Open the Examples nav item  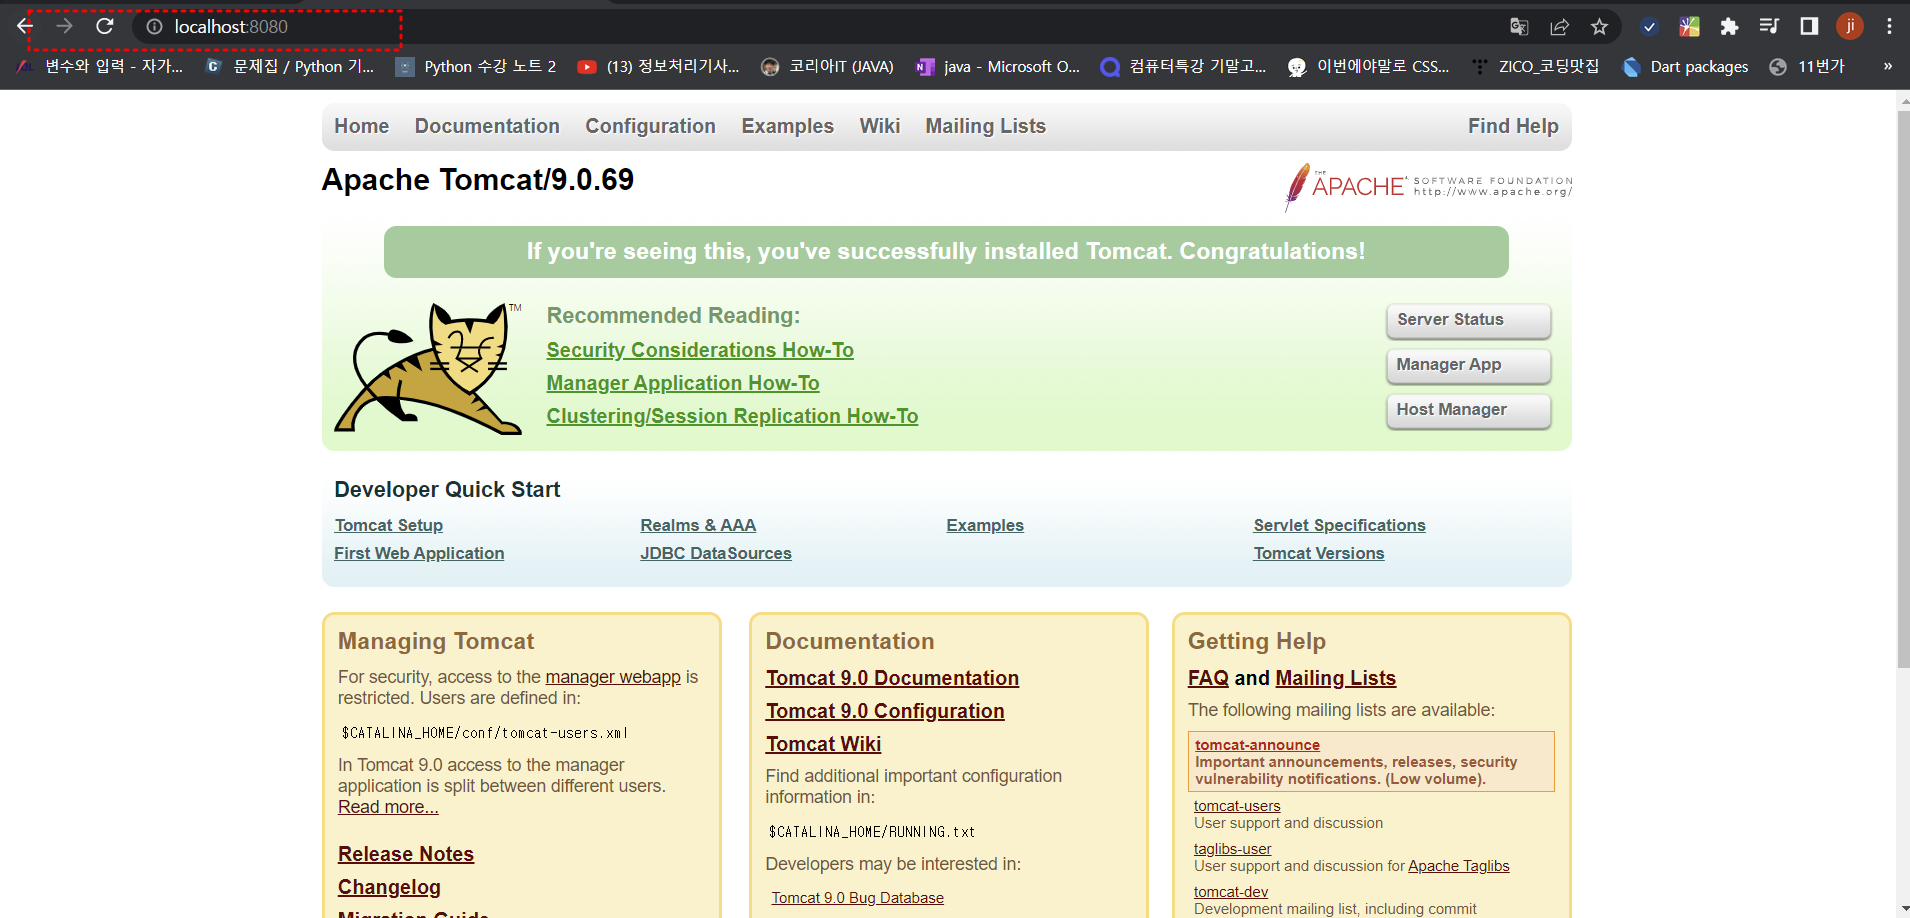pyautogui.click(x=787, y=126)
